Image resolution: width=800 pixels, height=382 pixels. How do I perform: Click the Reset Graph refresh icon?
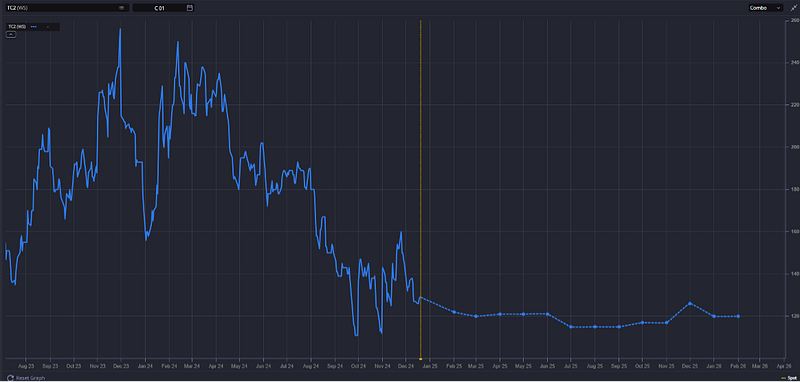10,378
